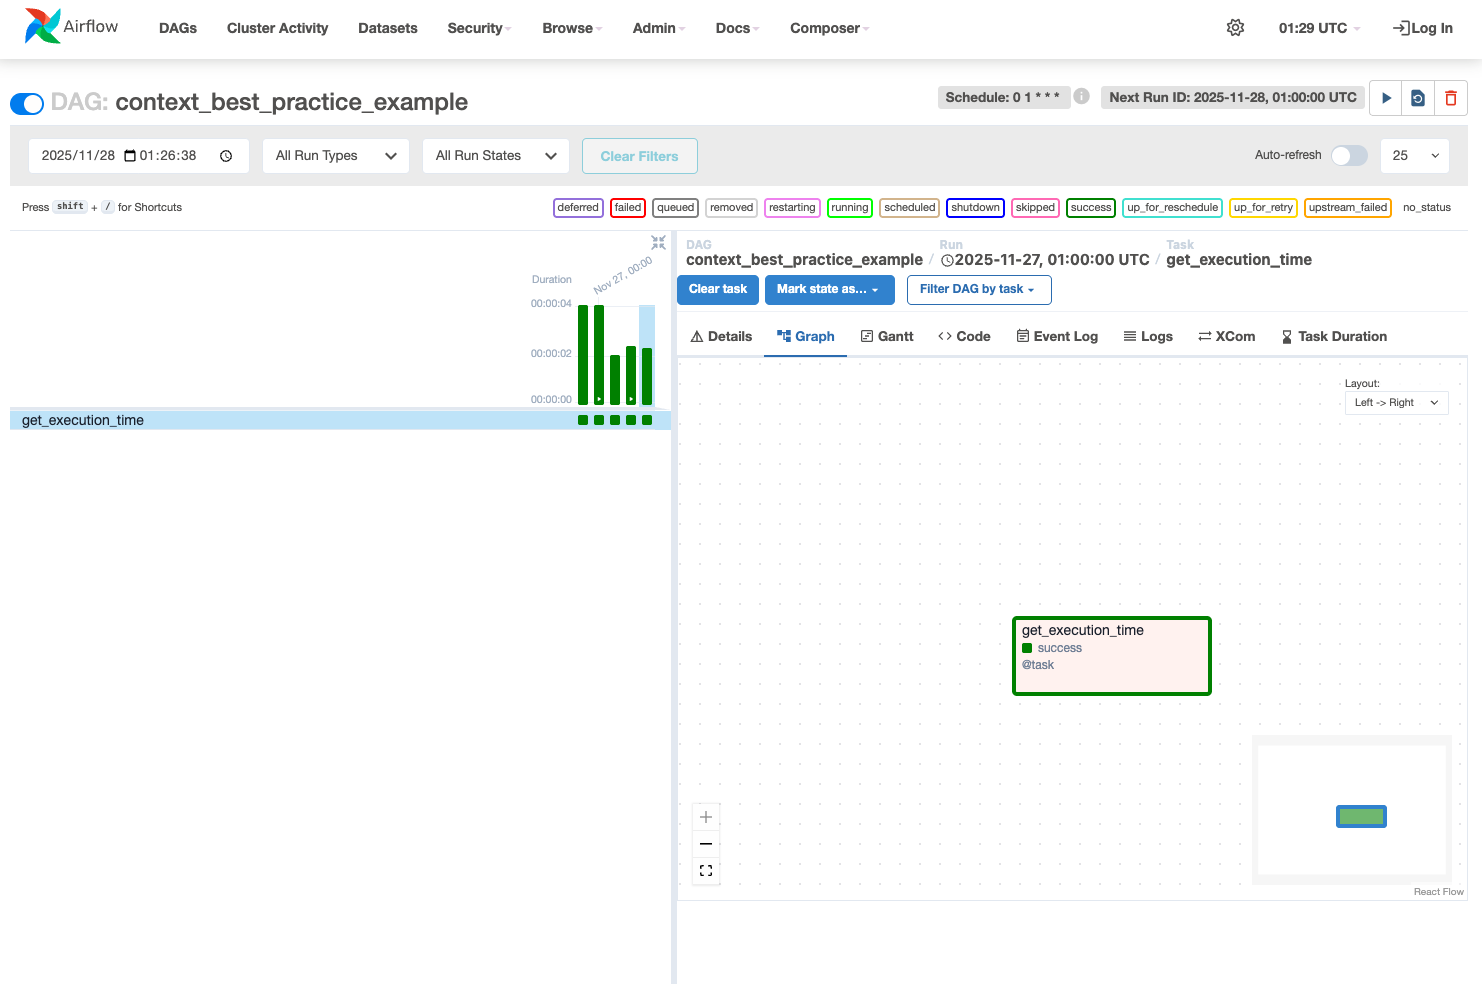Toggle the DAG pause switch
The image size is (1482, 984).
[27, 103]
